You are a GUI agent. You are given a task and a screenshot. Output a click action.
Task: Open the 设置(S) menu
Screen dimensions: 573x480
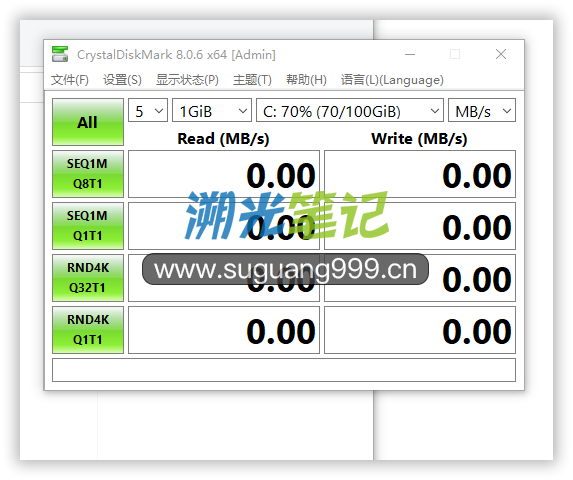pyautogui.click(x=122, y=80)
